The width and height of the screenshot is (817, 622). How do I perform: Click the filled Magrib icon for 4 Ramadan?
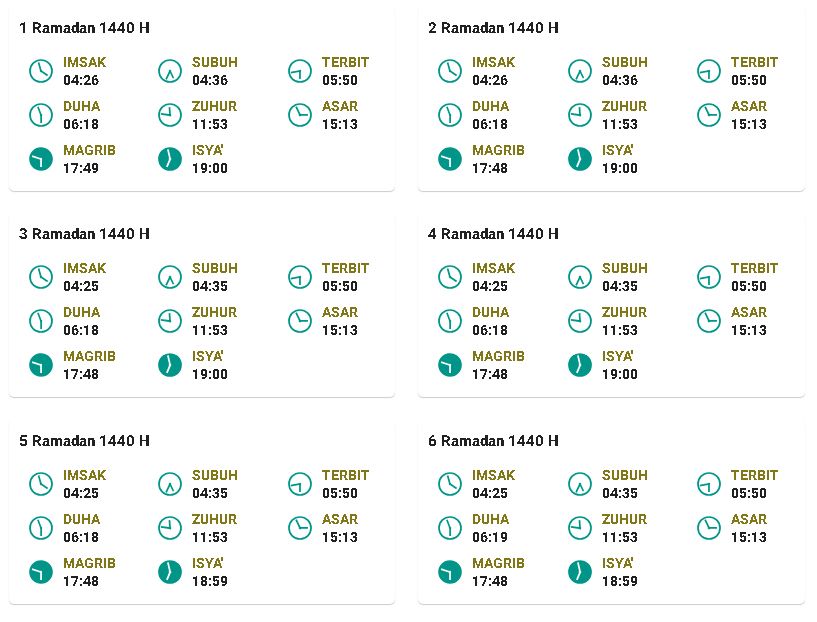point(450,365)
